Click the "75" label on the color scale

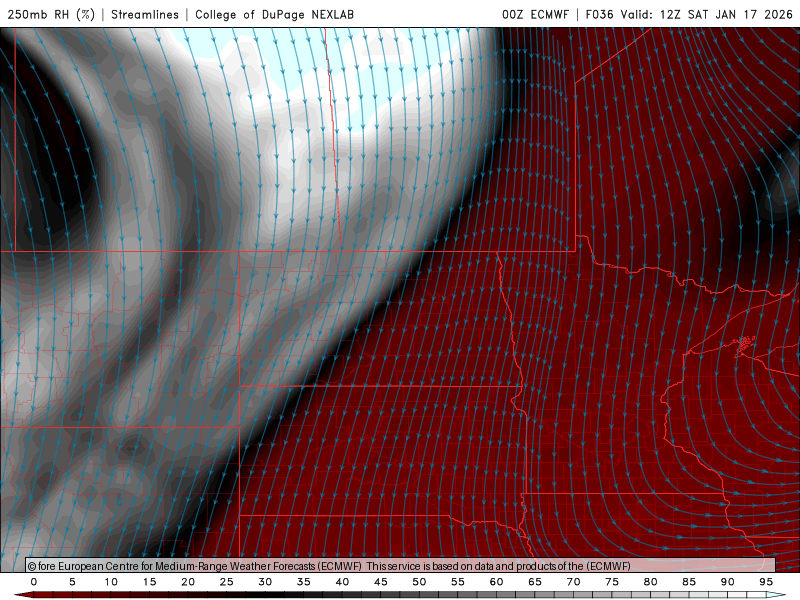point(612,582)
